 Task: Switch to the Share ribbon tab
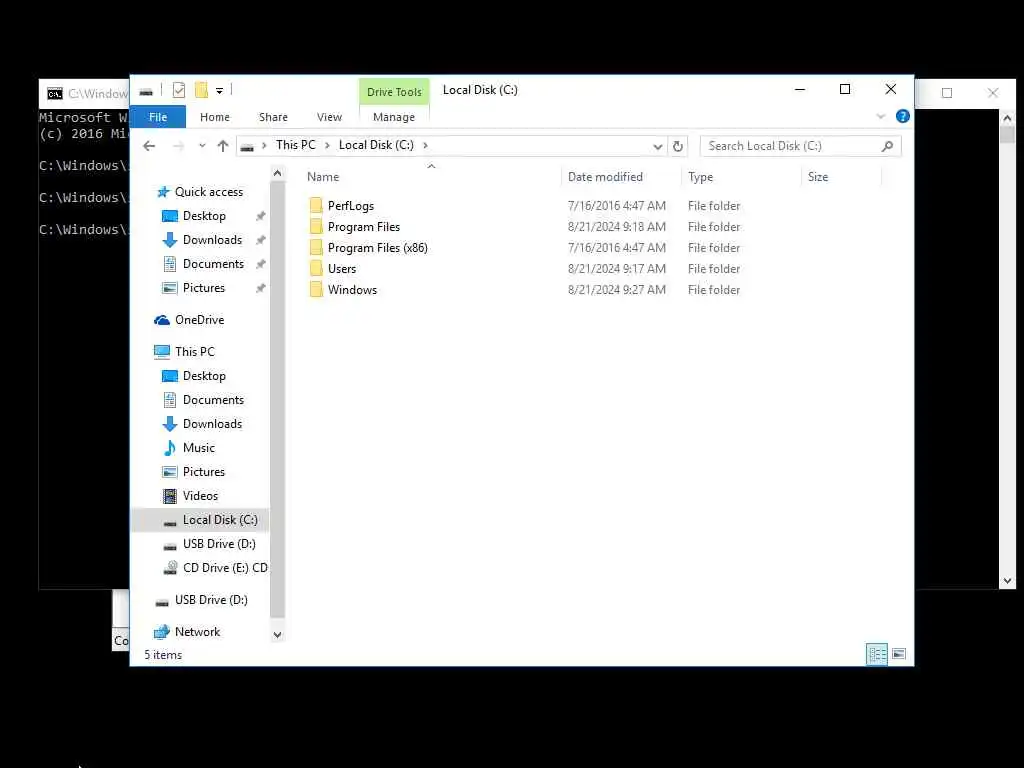coord(273,117)
